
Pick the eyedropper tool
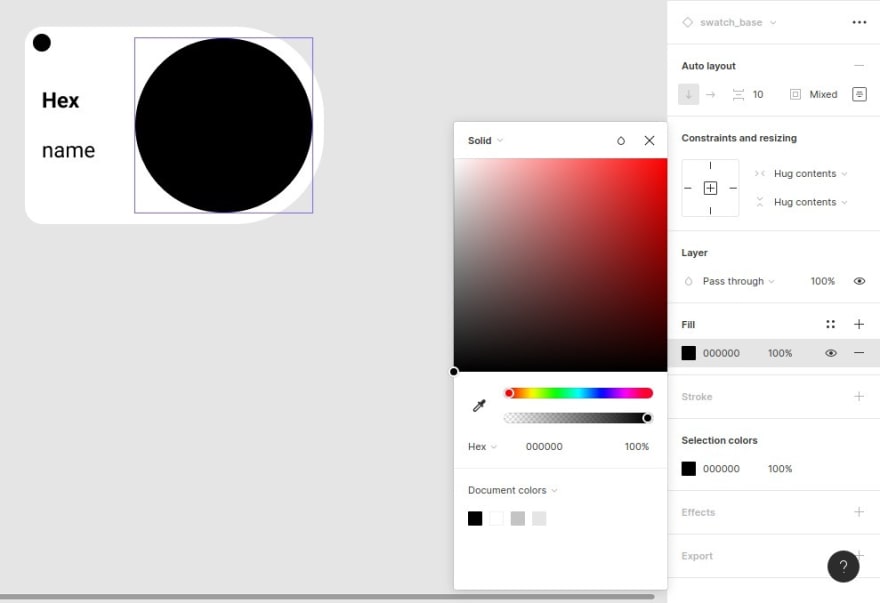479,405
